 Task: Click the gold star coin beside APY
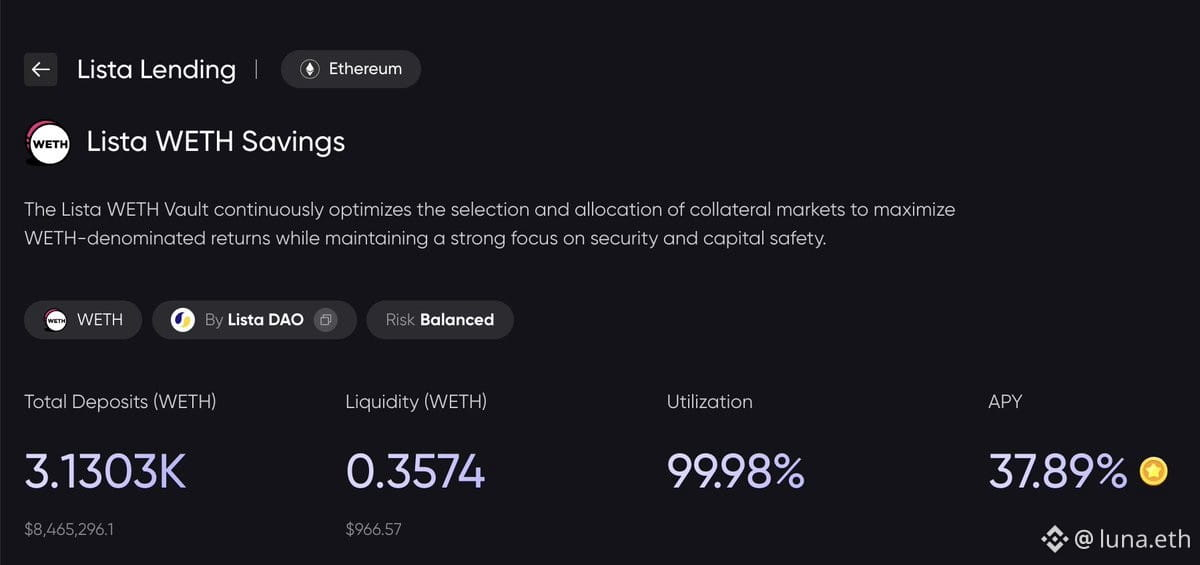click(1154, 471)
